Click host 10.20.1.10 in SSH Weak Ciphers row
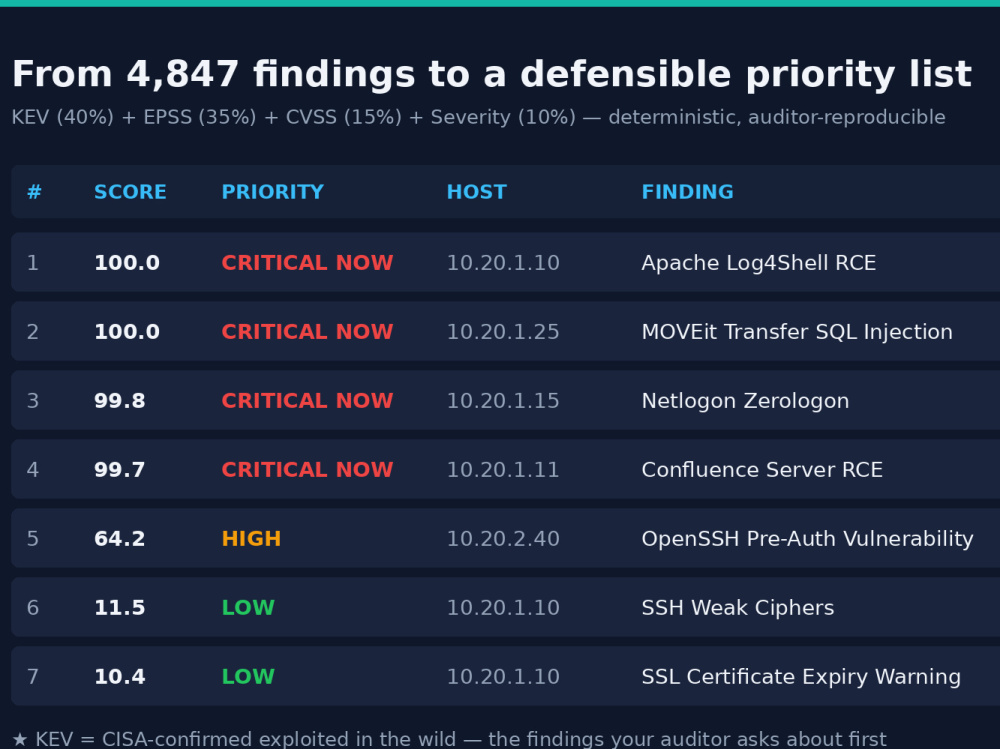Image resolution: width=1000 pixels, height=749 pixels. 503,607
